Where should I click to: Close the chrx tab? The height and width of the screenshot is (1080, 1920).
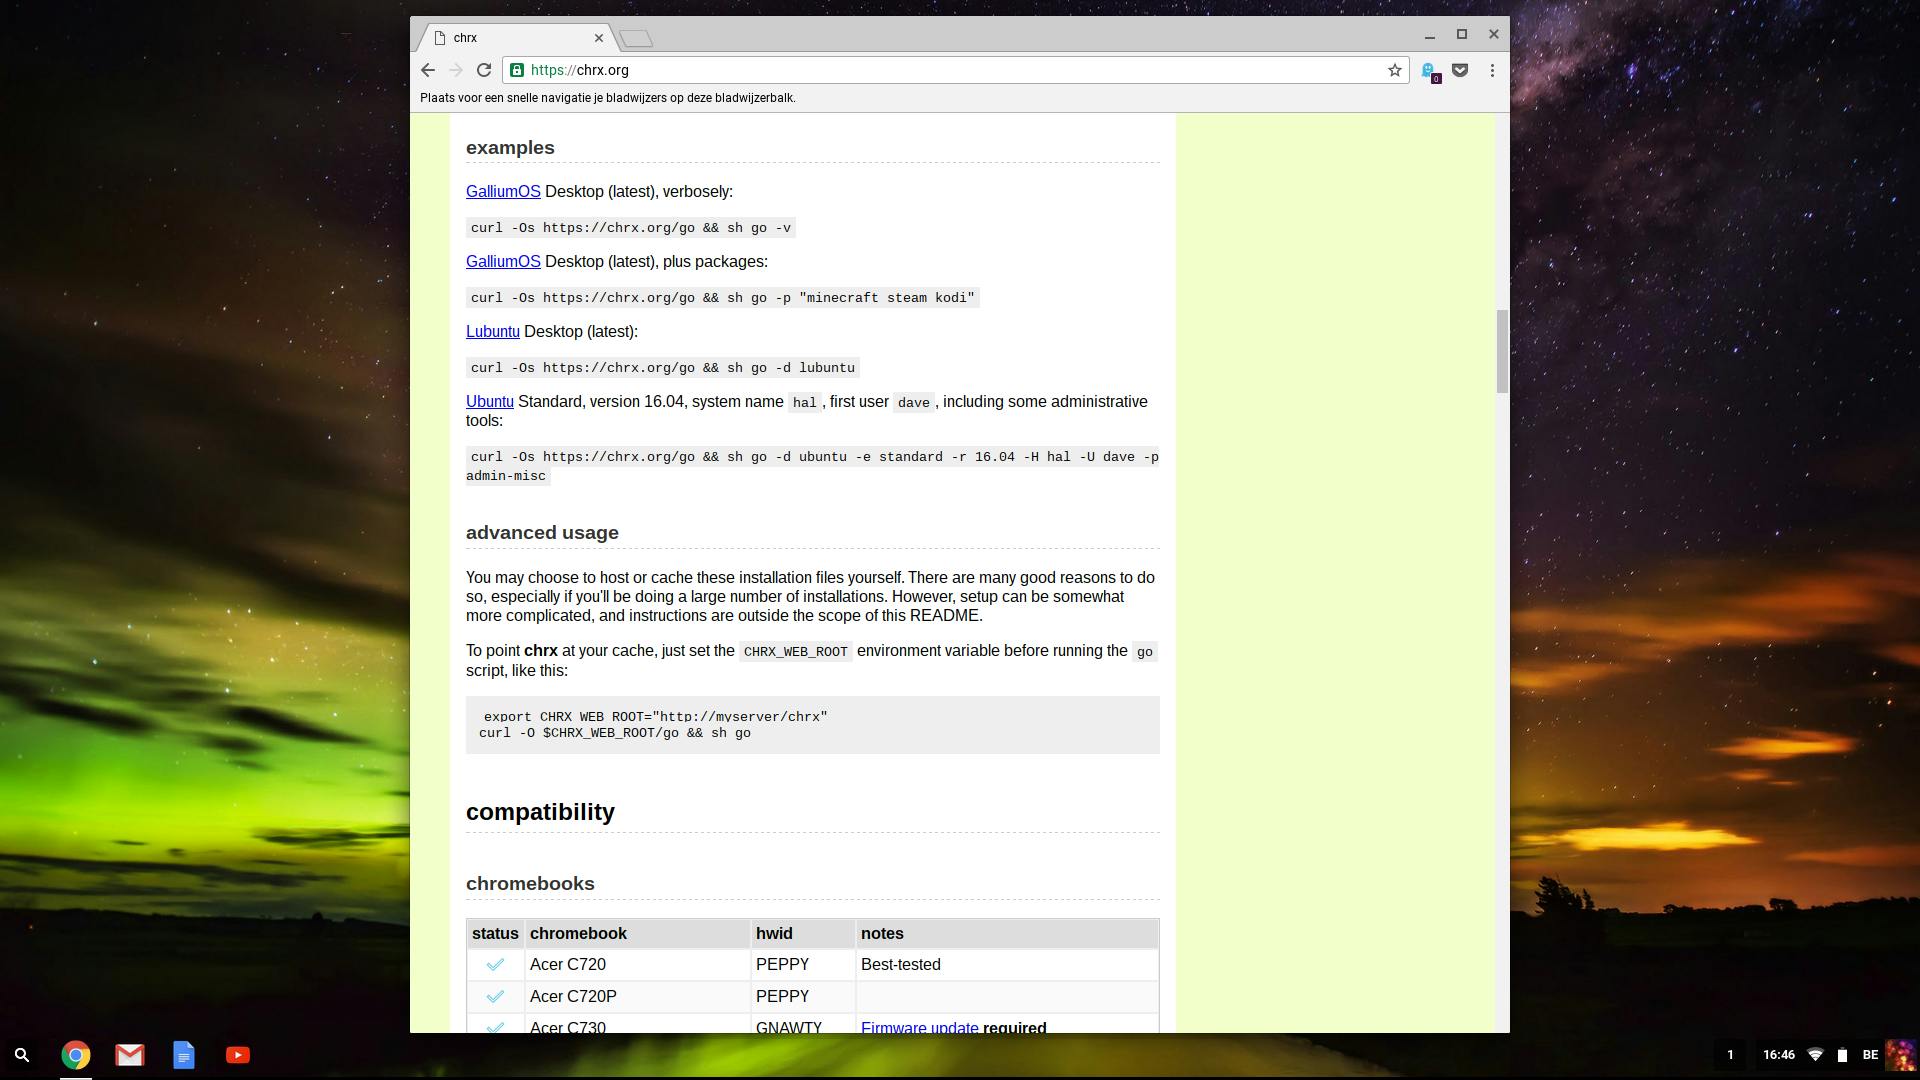(x=599, y=38)
